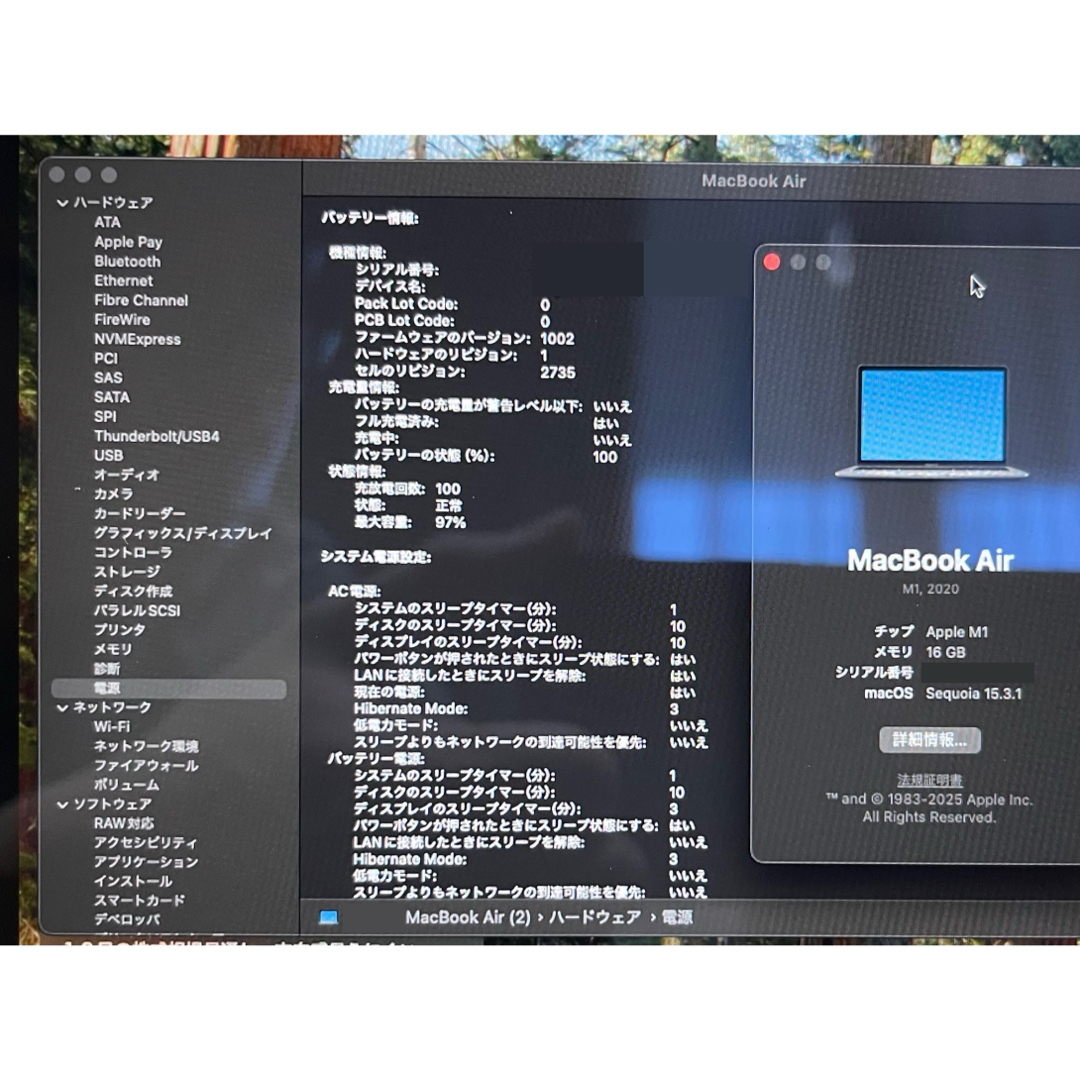The image size is (1080, 1080).
Task: Select 診断 in the sidebar
Action: [107, 669]
